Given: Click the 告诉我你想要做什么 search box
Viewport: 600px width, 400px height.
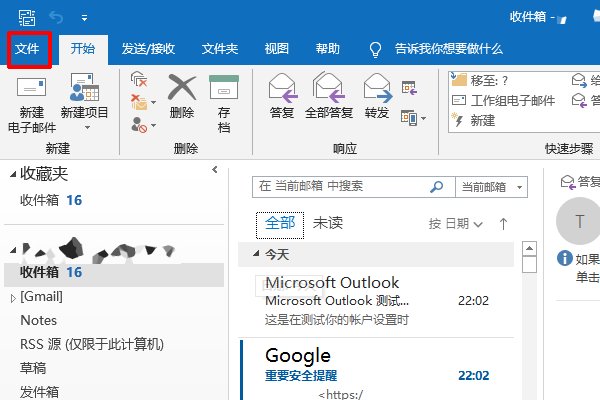Looking at the screenshot, I should (x=449, y=49).
